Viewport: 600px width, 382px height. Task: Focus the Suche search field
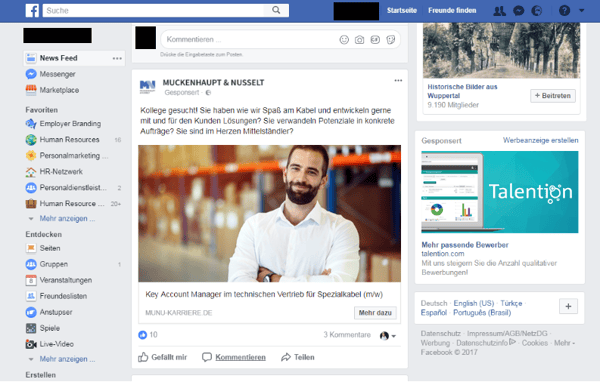pos(153,10)
